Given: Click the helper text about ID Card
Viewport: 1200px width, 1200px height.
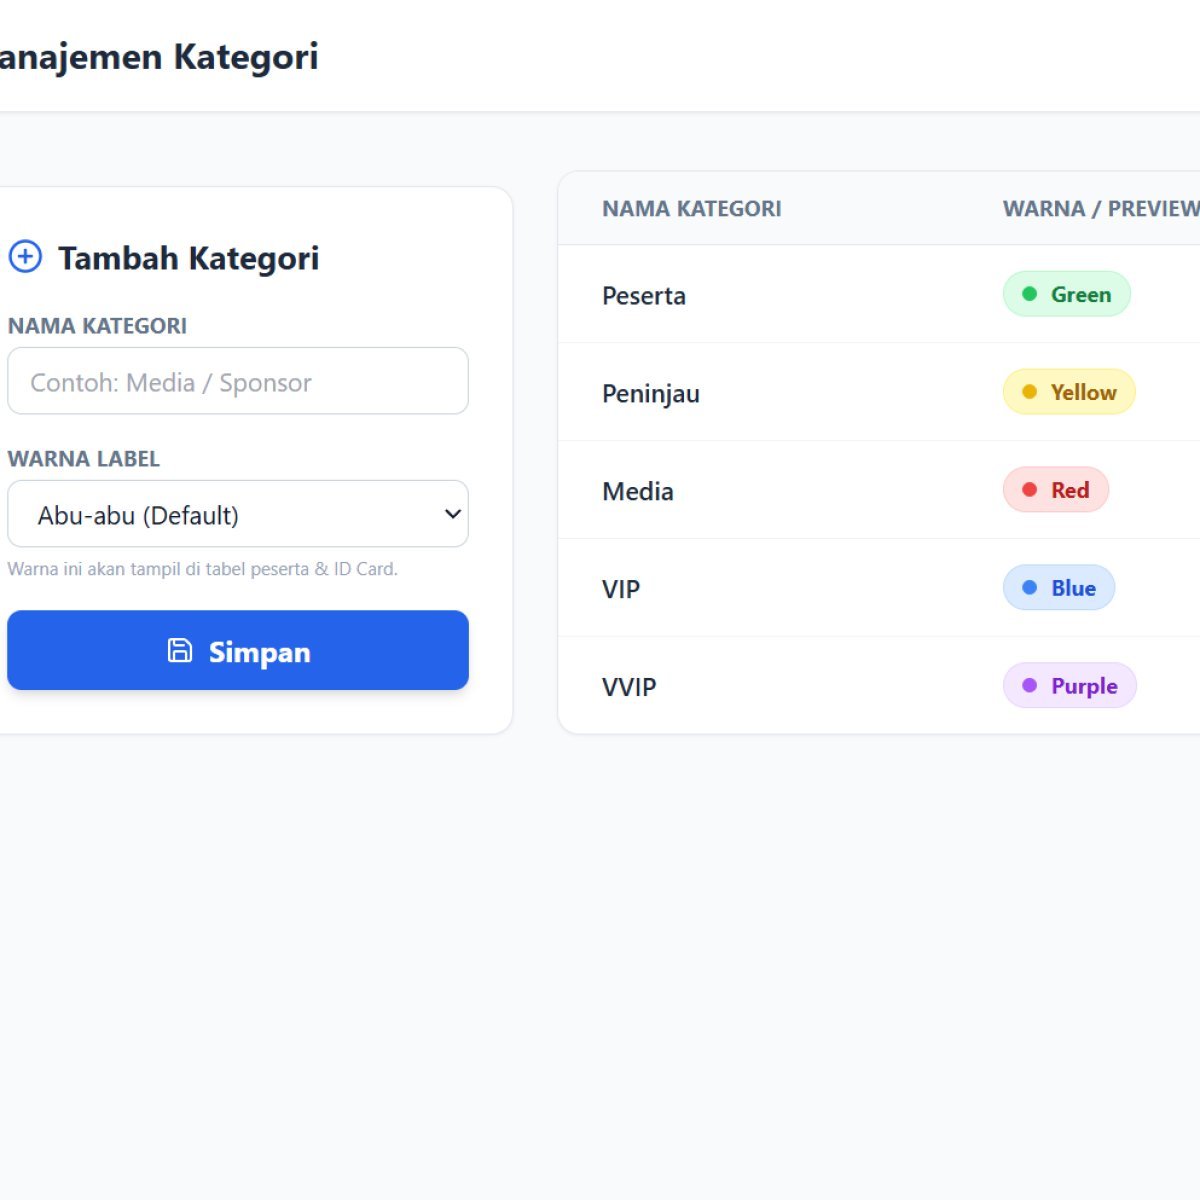Looking at the screenshot, I should pos(203,569).
